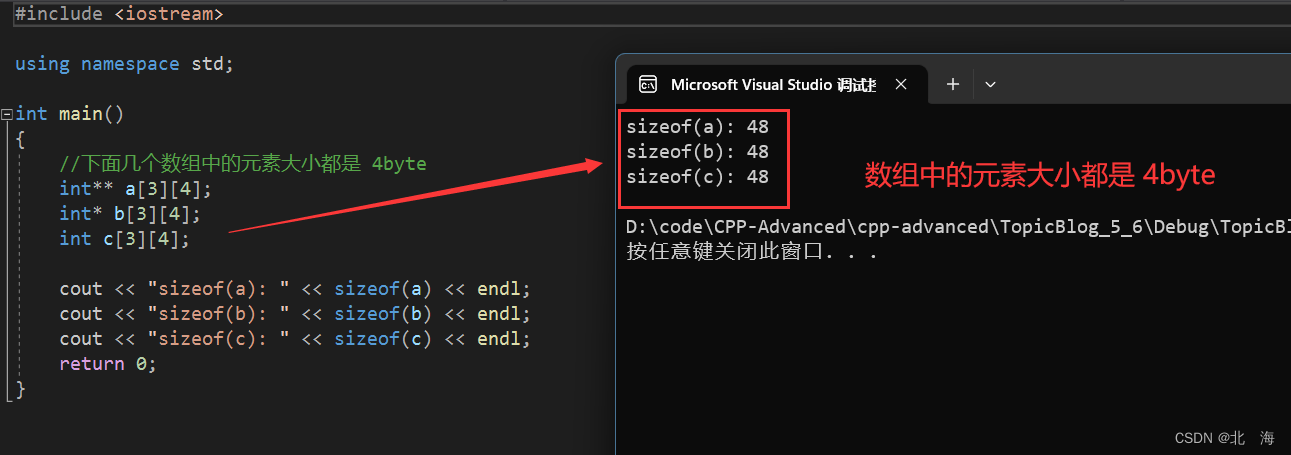Click the 'using namespace std;' line
This screenshot has height=455, width=1291.
point(124,64)
